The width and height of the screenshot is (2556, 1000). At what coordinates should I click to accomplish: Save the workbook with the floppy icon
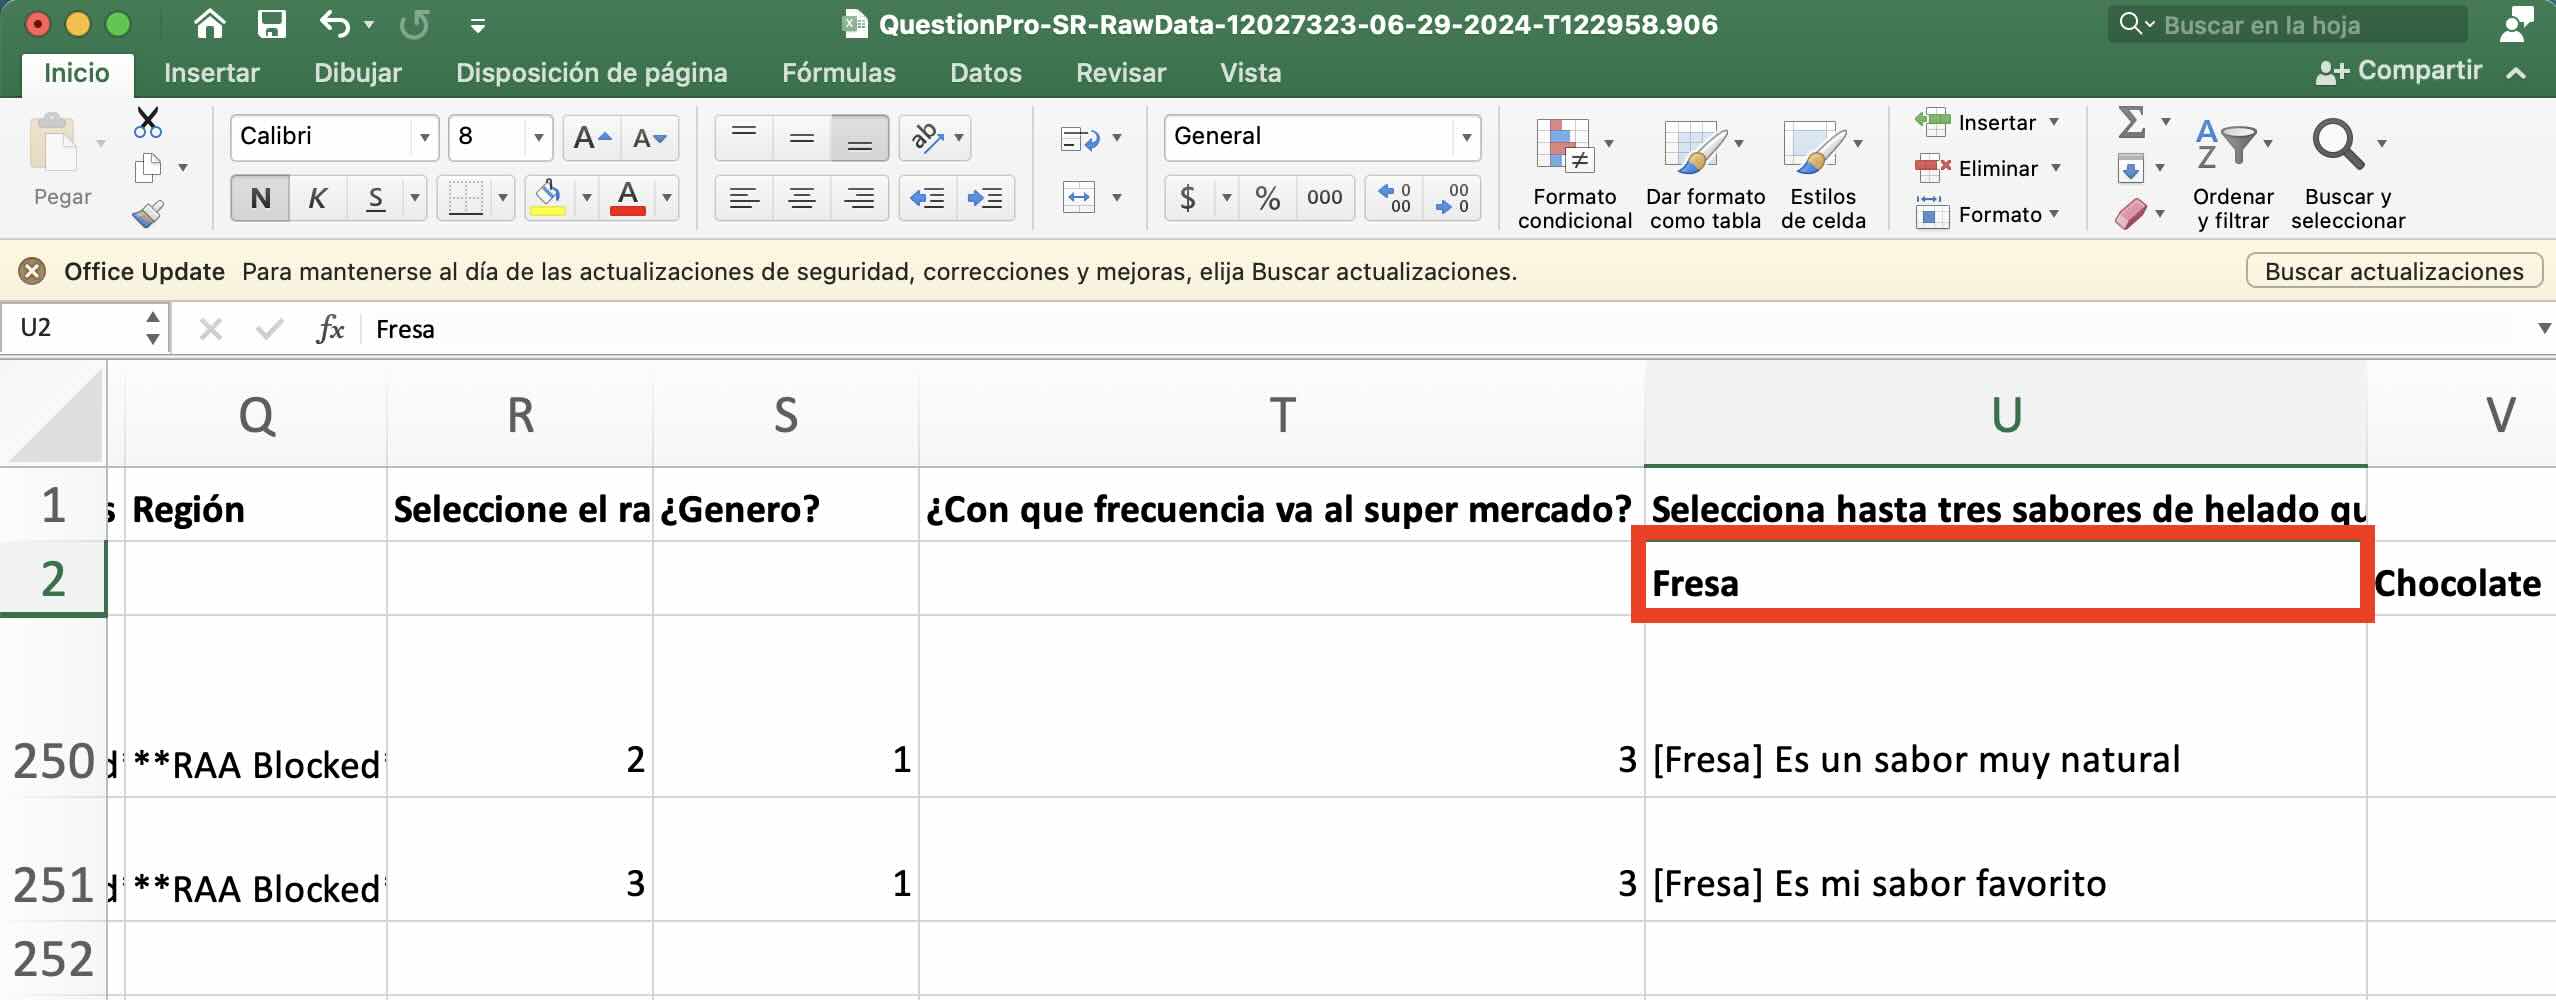pos(271,24)
